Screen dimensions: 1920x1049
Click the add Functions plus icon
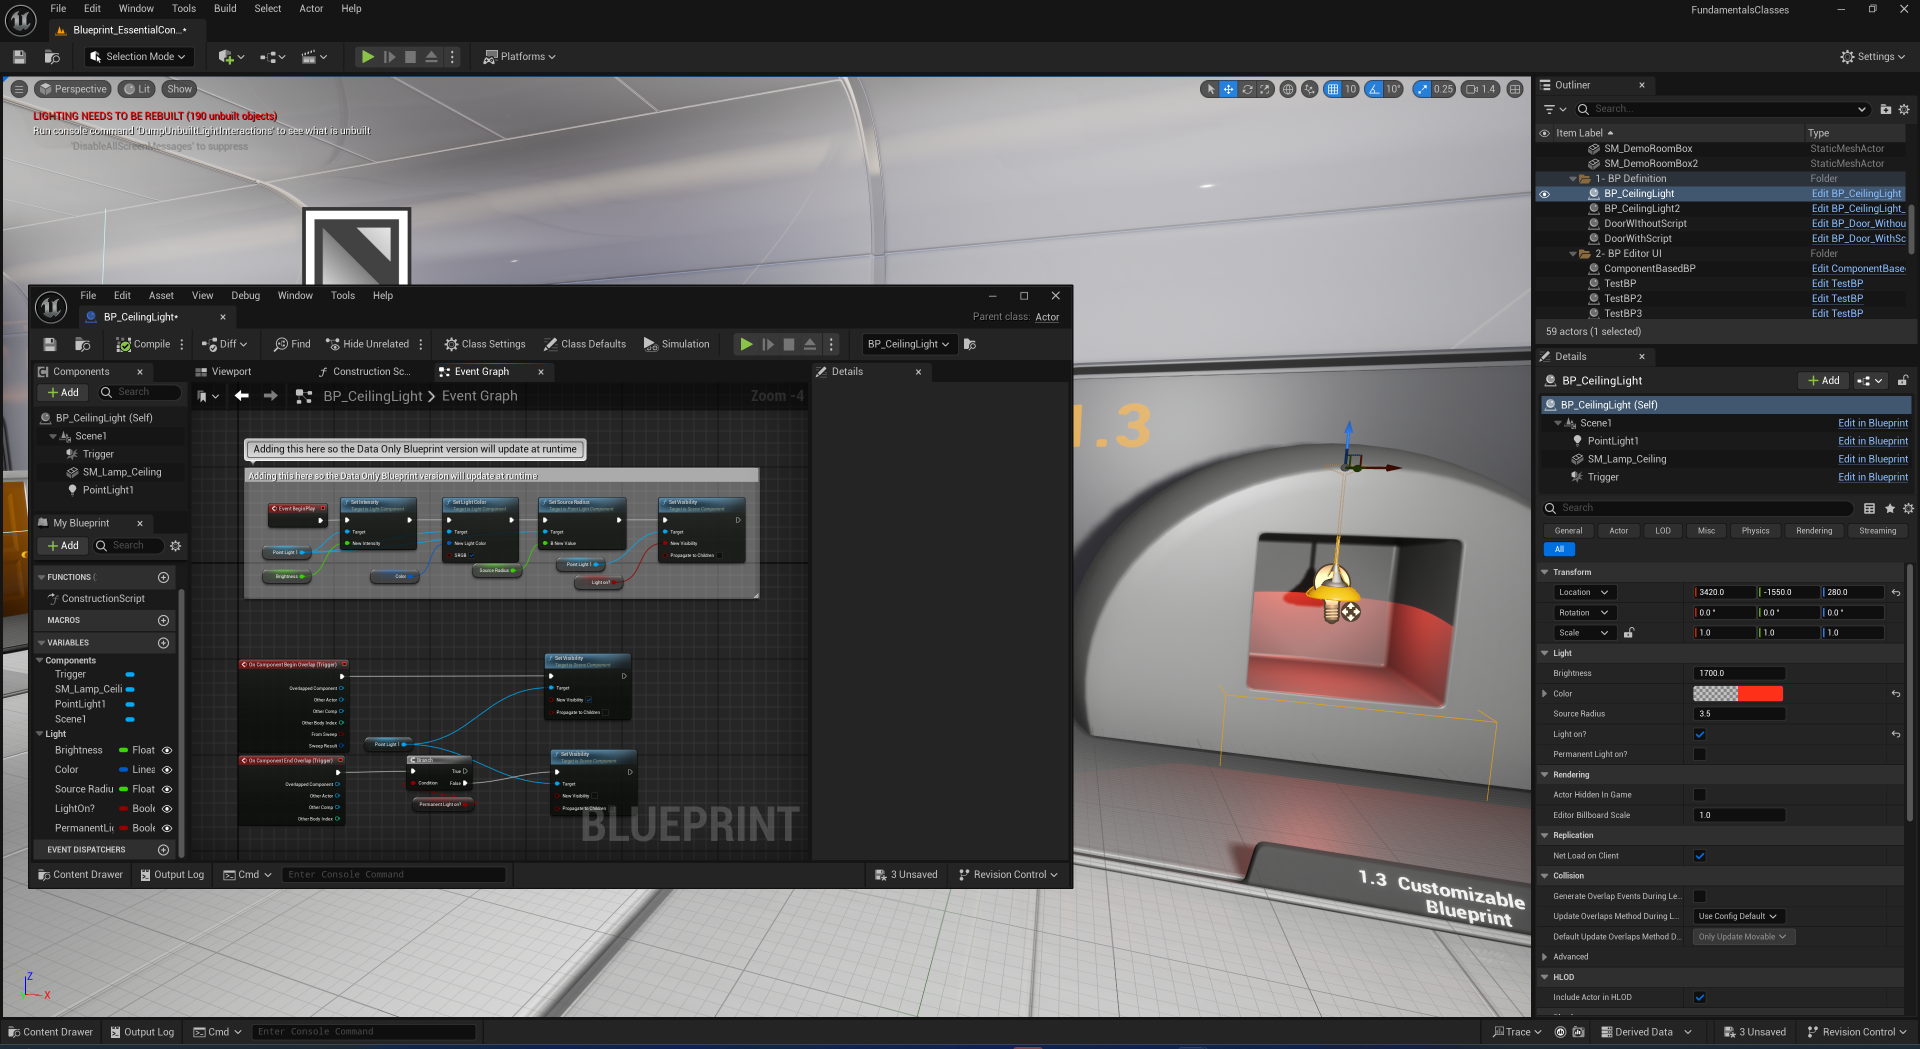coord(163,577)
